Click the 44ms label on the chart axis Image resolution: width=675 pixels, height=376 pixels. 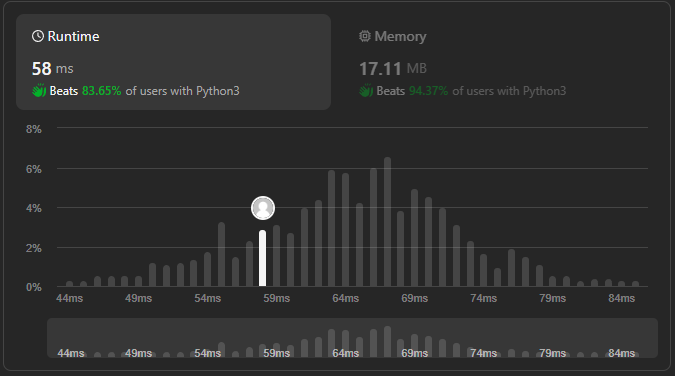[69, 298]
